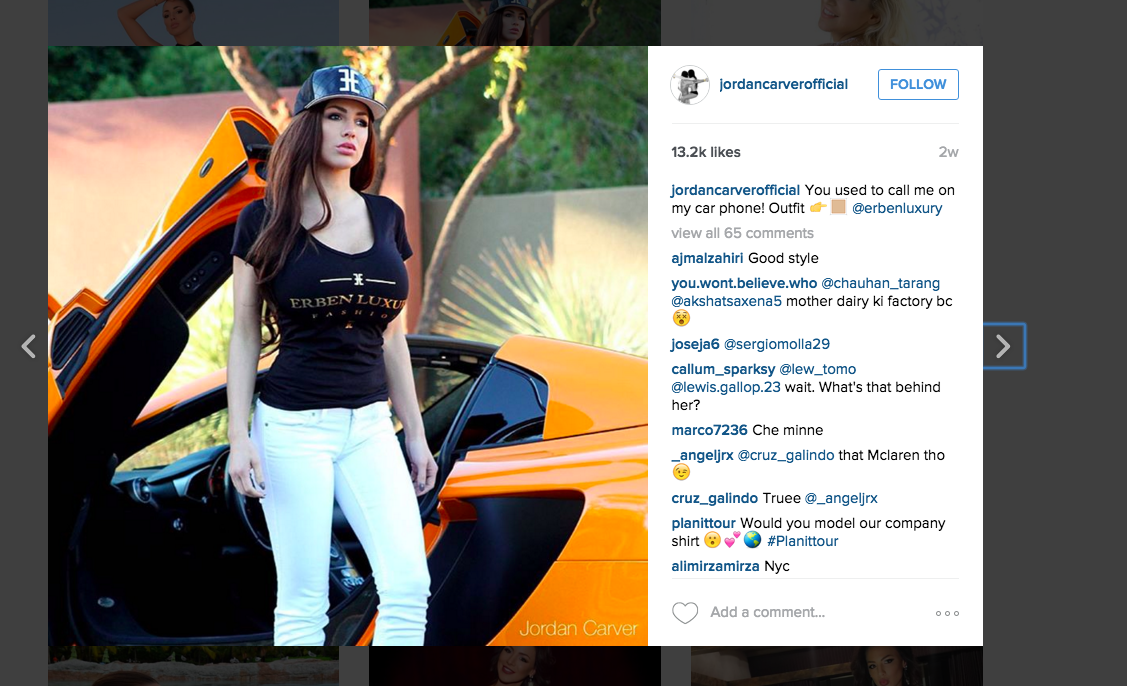Click the main post photo

(x=348, y=346)
